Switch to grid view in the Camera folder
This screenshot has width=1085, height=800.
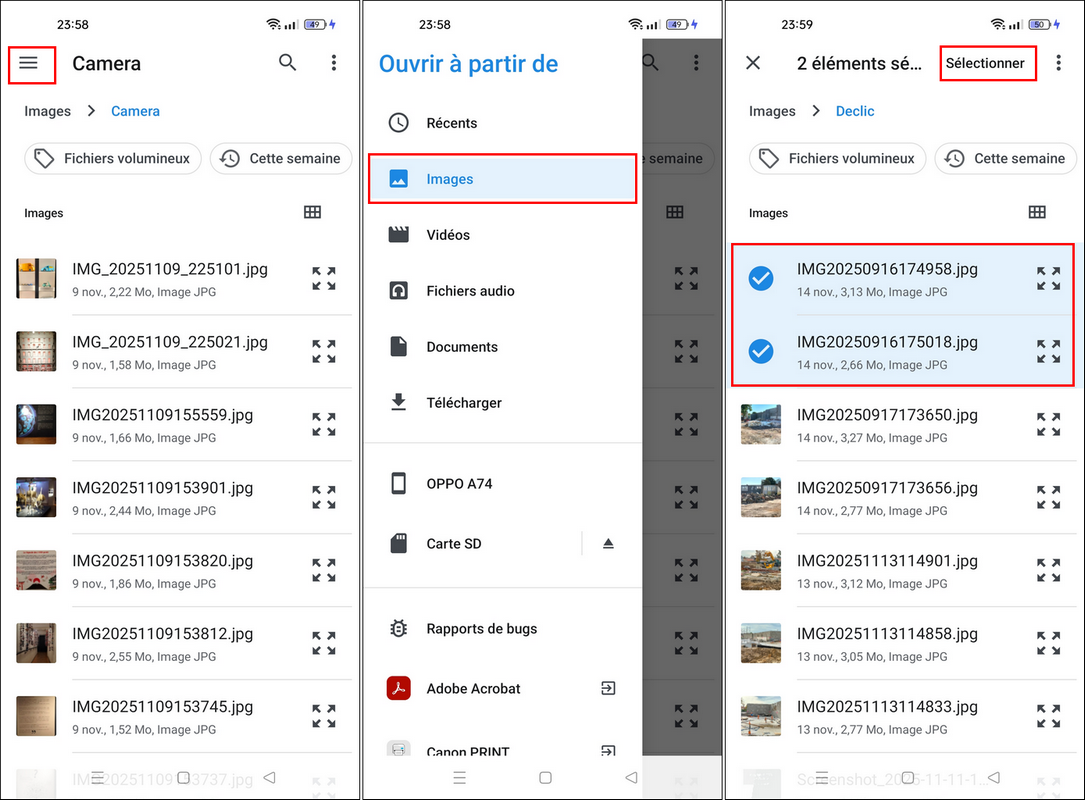point(312,212)
